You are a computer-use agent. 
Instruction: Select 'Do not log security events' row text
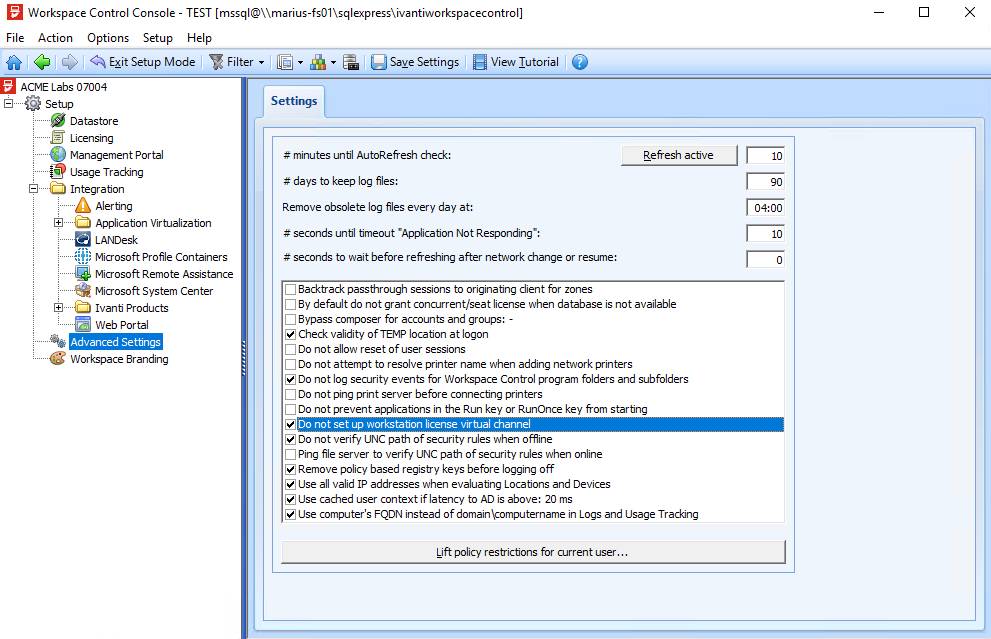493,379
